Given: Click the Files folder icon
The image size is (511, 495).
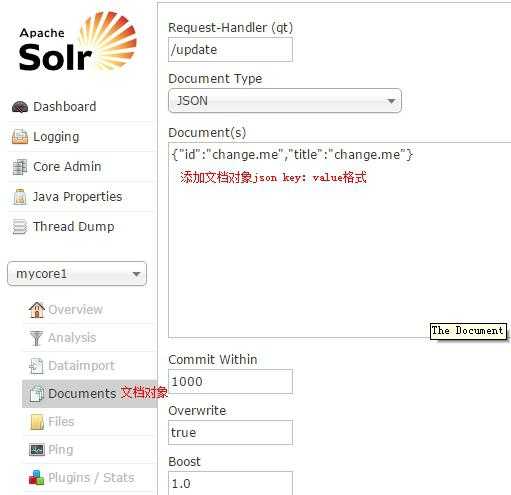Looking at the screenshot, I should click(37, 422).
